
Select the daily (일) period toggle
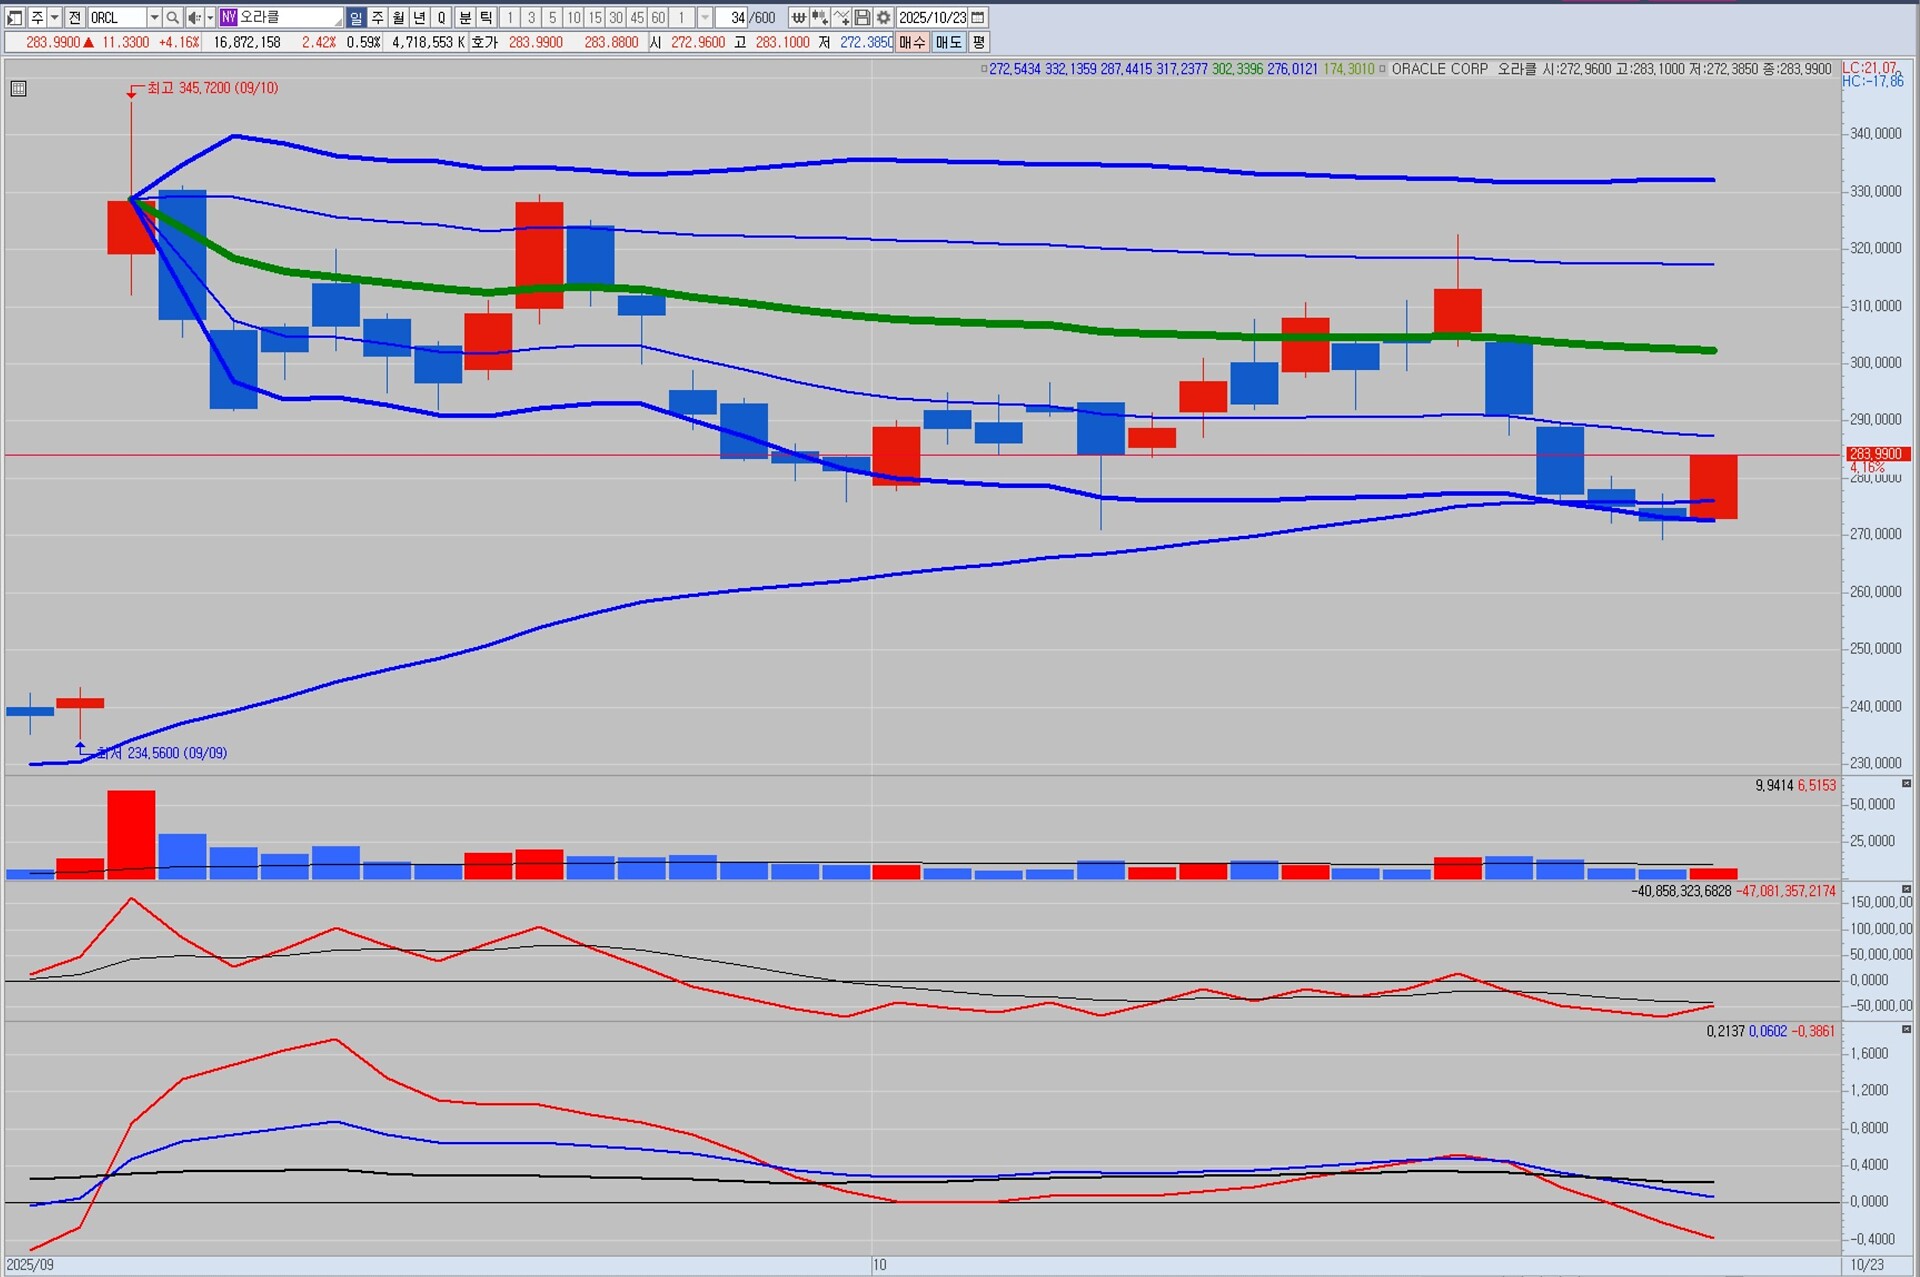pos(356,17)
